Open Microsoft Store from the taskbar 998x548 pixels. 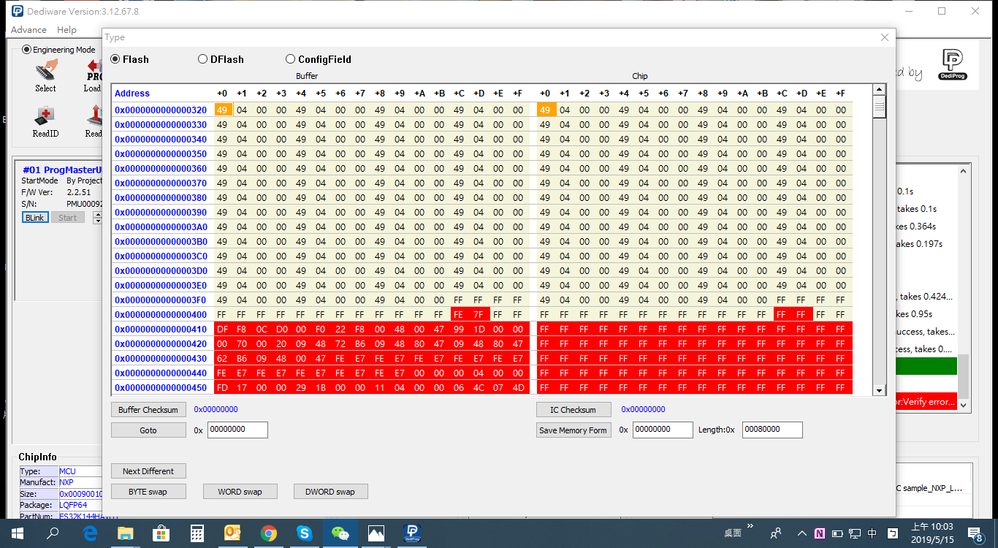click(x=161, y=533)
